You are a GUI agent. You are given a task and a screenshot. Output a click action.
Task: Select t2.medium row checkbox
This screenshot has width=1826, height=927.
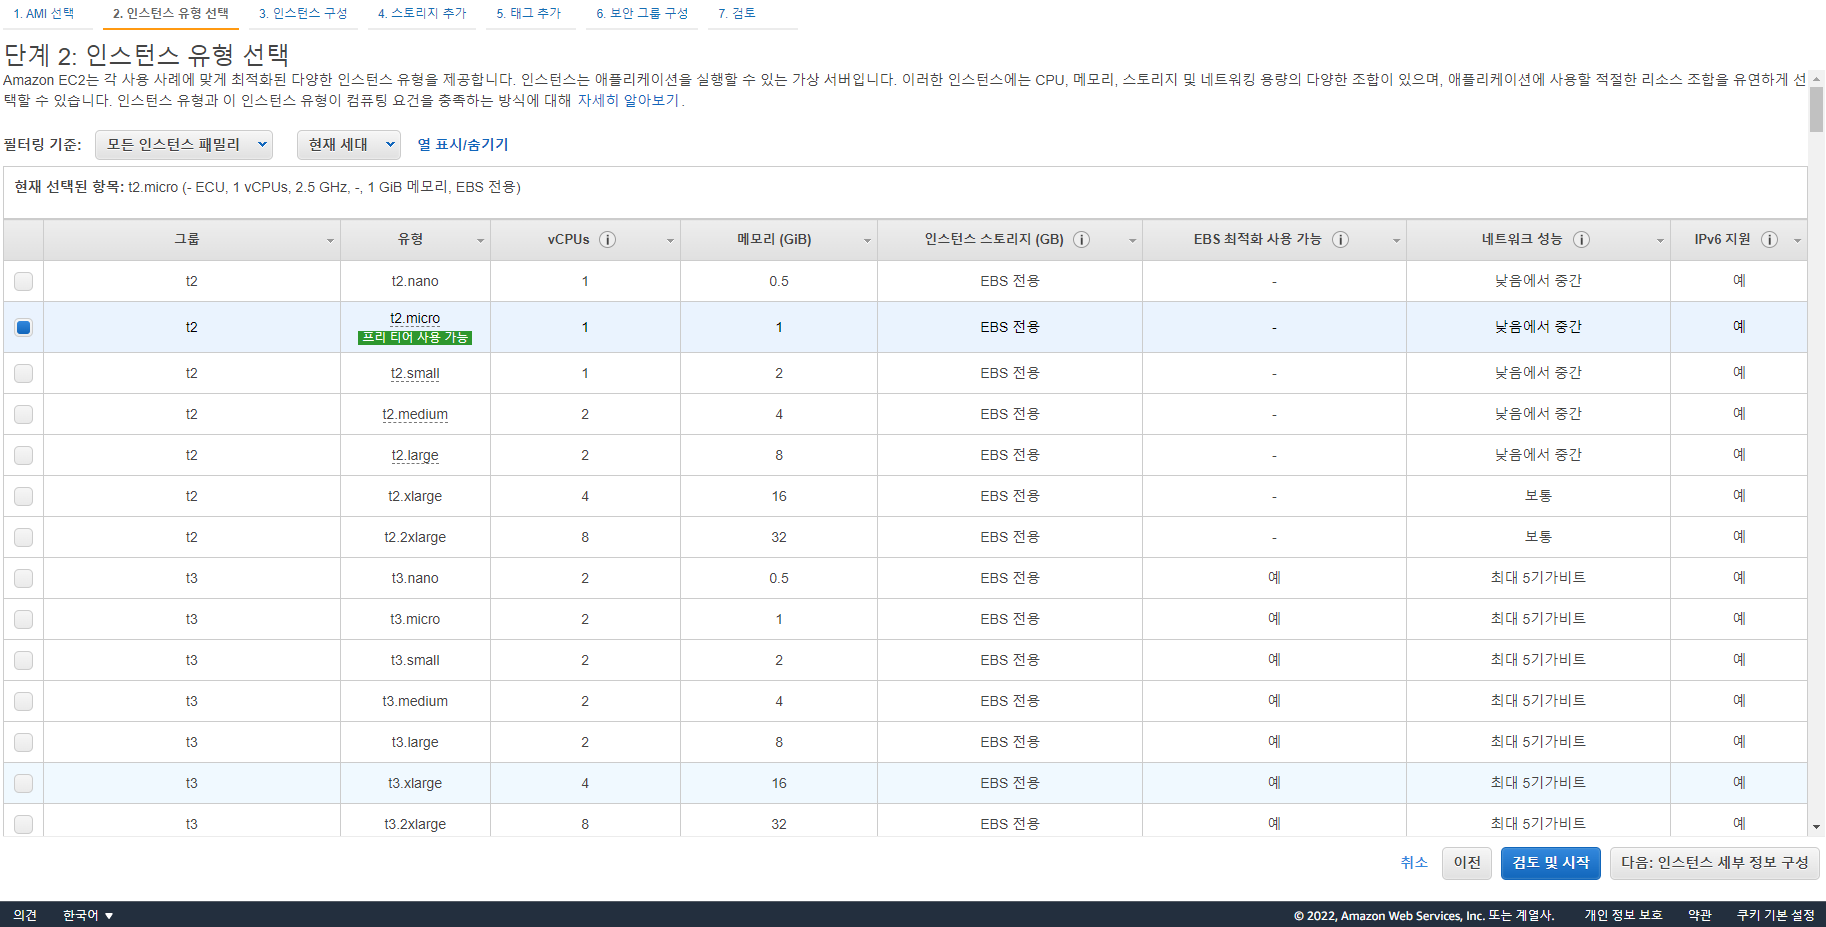tap(24, 415)
